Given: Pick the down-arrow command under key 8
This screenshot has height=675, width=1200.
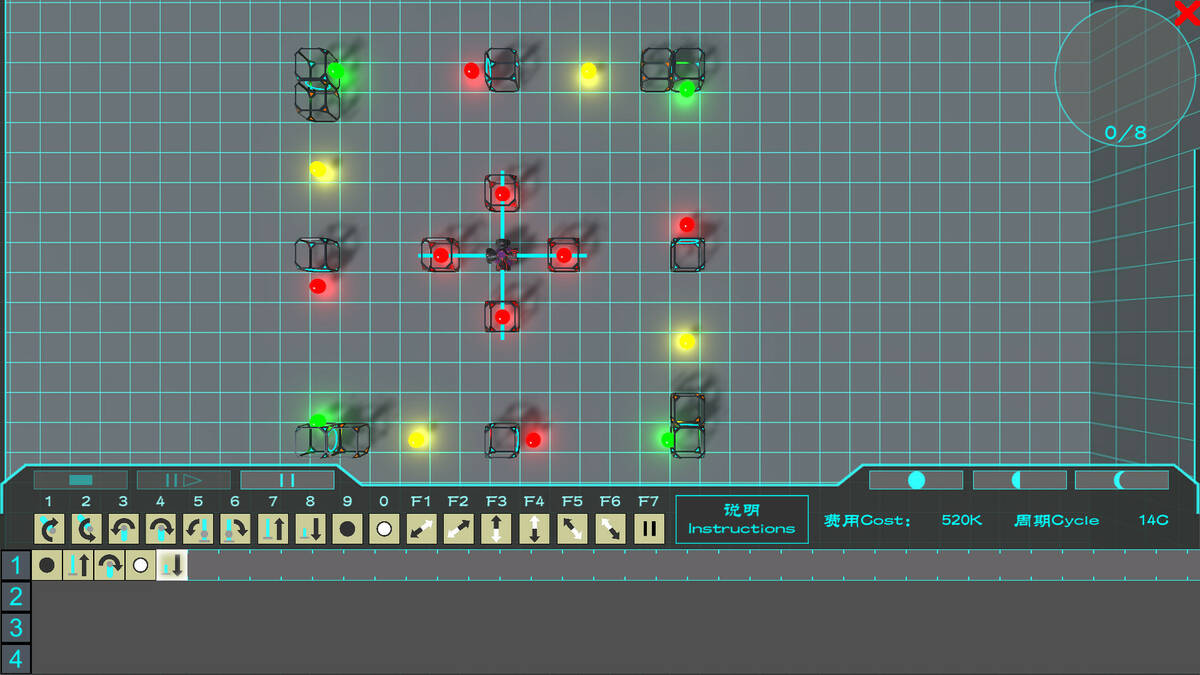Looking at the screenshot, I should tap(310, 528).
